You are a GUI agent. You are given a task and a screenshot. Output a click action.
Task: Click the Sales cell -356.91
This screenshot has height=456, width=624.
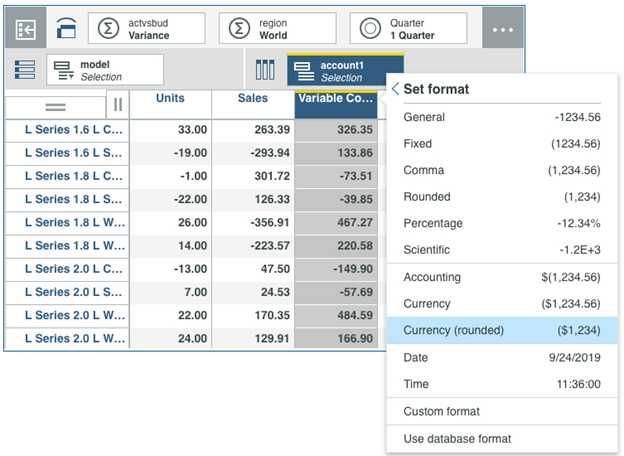pos(253,223)
